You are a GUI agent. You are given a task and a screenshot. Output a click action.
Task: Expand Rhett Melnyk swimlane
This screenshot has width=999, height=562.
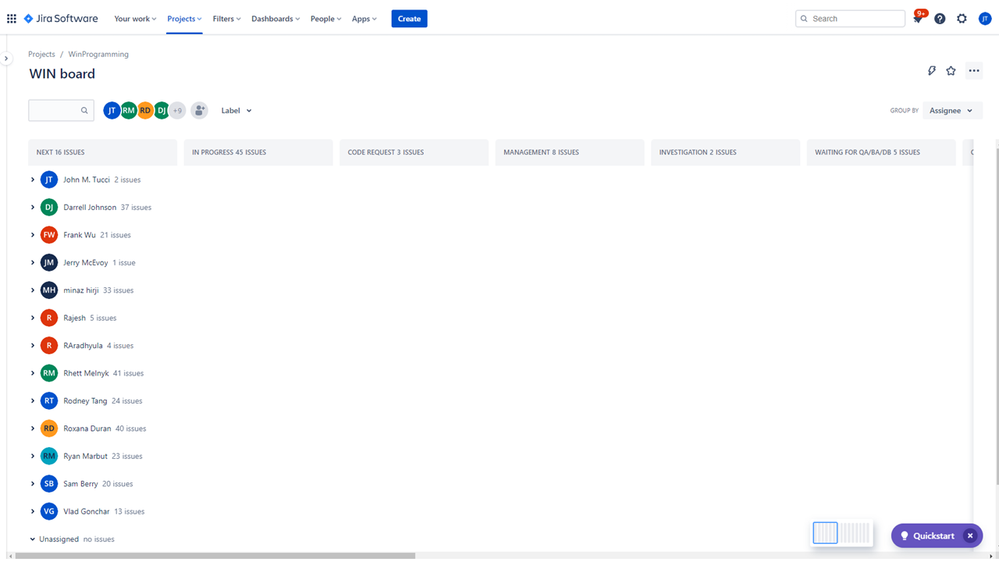click(32, 373)
